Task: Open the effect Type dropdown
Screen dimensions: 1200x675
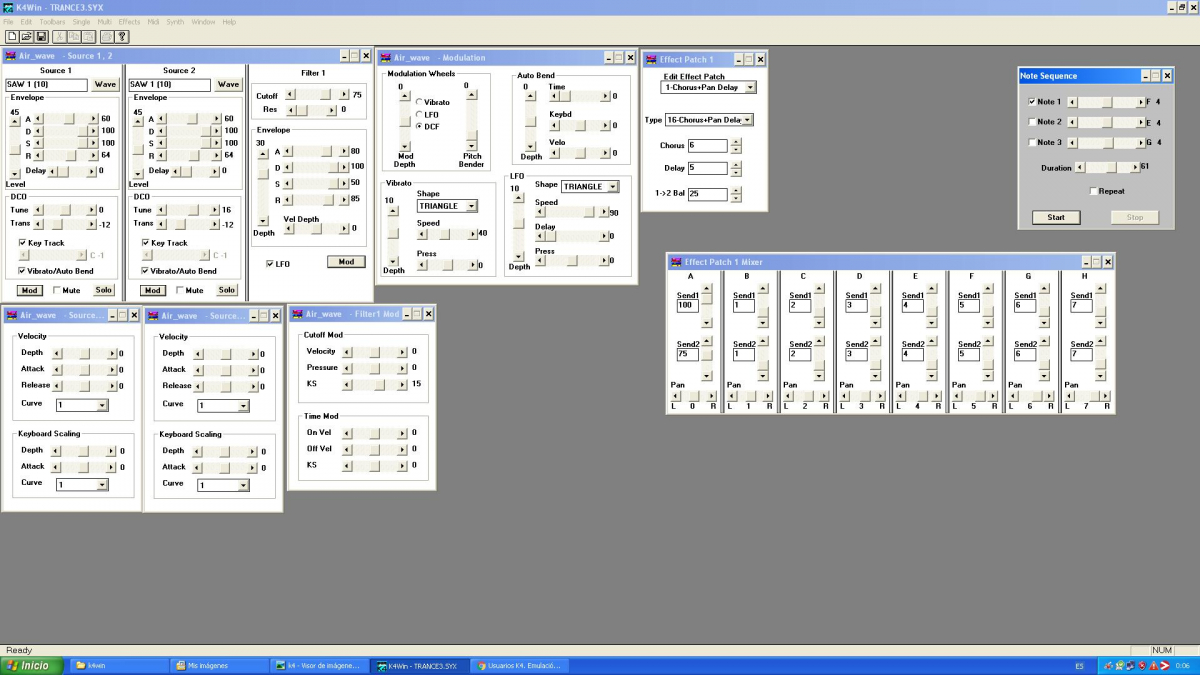Action: pos(746,120)
